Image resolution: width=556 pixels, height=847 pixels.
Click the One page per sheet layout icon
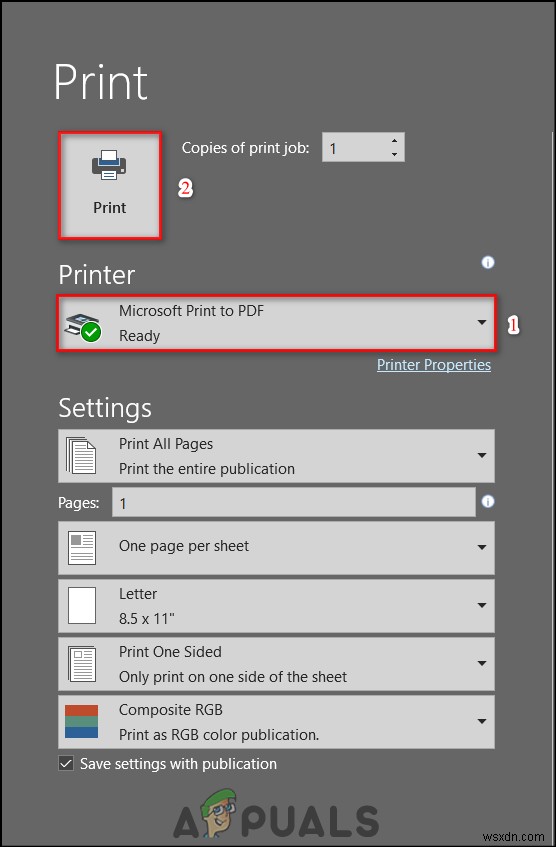coord(82,548)
